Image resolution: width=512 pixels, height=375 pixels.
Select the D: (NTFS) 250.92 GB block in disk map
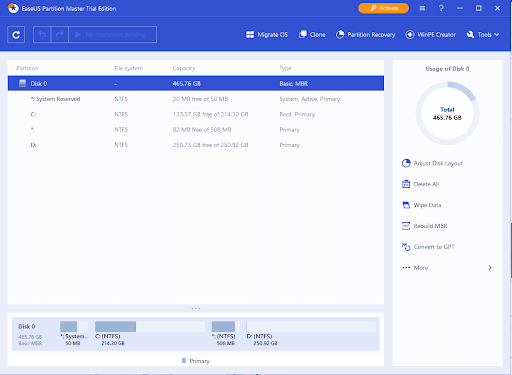(x=311, y=333)
